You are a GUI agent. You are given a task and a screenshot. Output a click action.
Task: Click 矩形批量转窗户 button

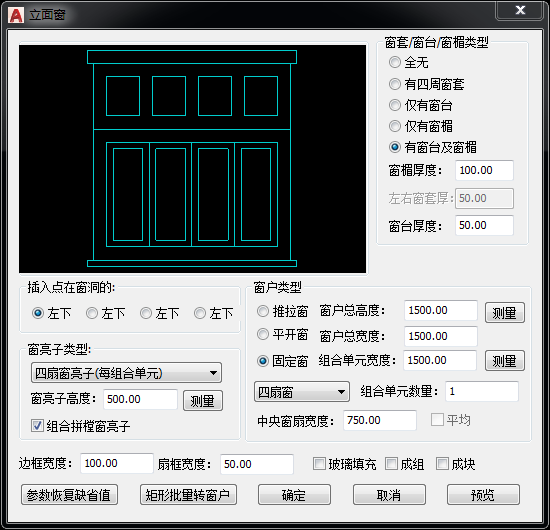188,495
